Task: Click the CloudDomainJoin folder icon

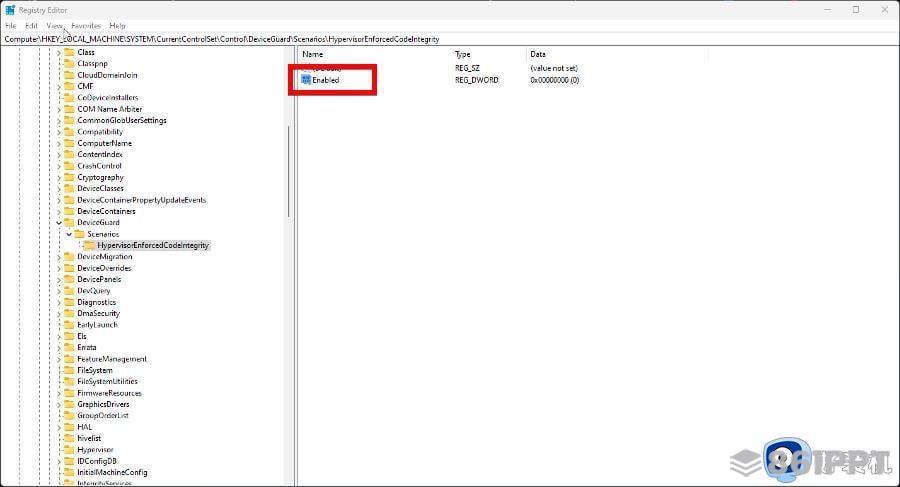Action: (x=69, y=75)
